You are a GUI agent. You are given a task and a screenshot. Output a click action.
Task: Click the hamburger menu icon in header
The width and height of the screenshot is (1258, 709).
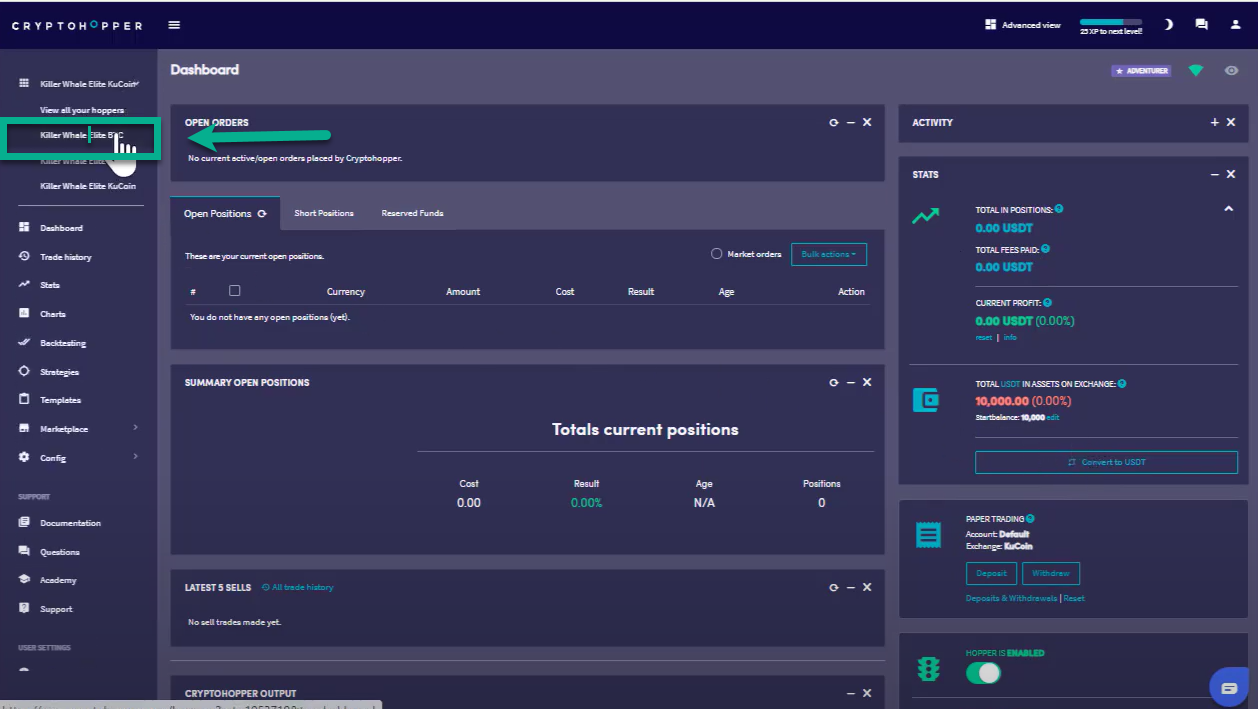coord(175,25)
